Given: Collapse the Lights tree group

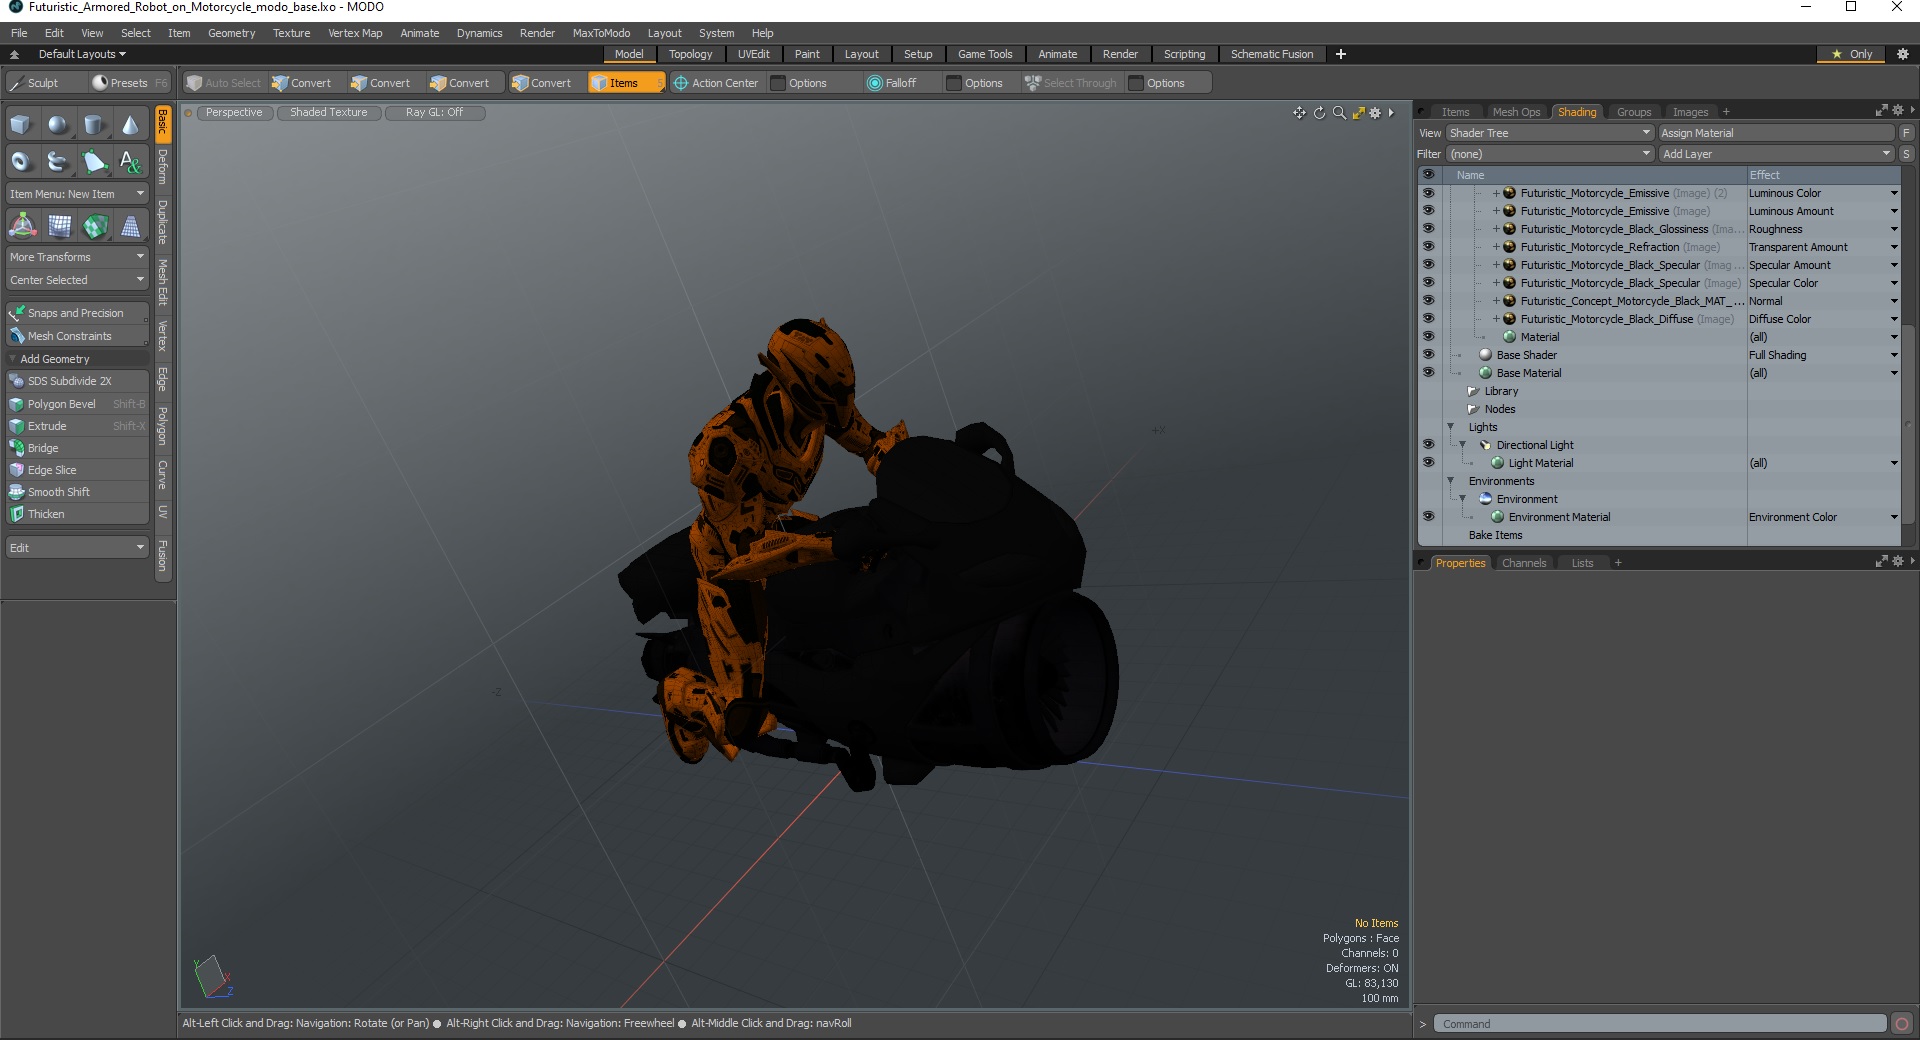Looking at the screenshot, I should tap(1451, 427).
